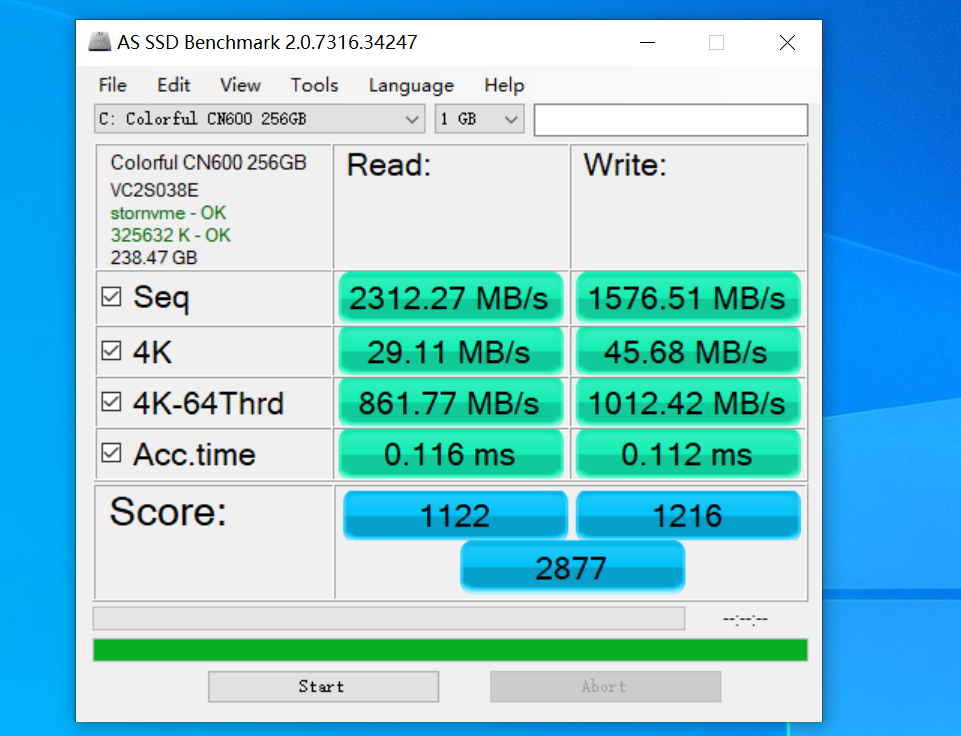
Task: Click the Read: column header
Action: [x=389, y=165]
